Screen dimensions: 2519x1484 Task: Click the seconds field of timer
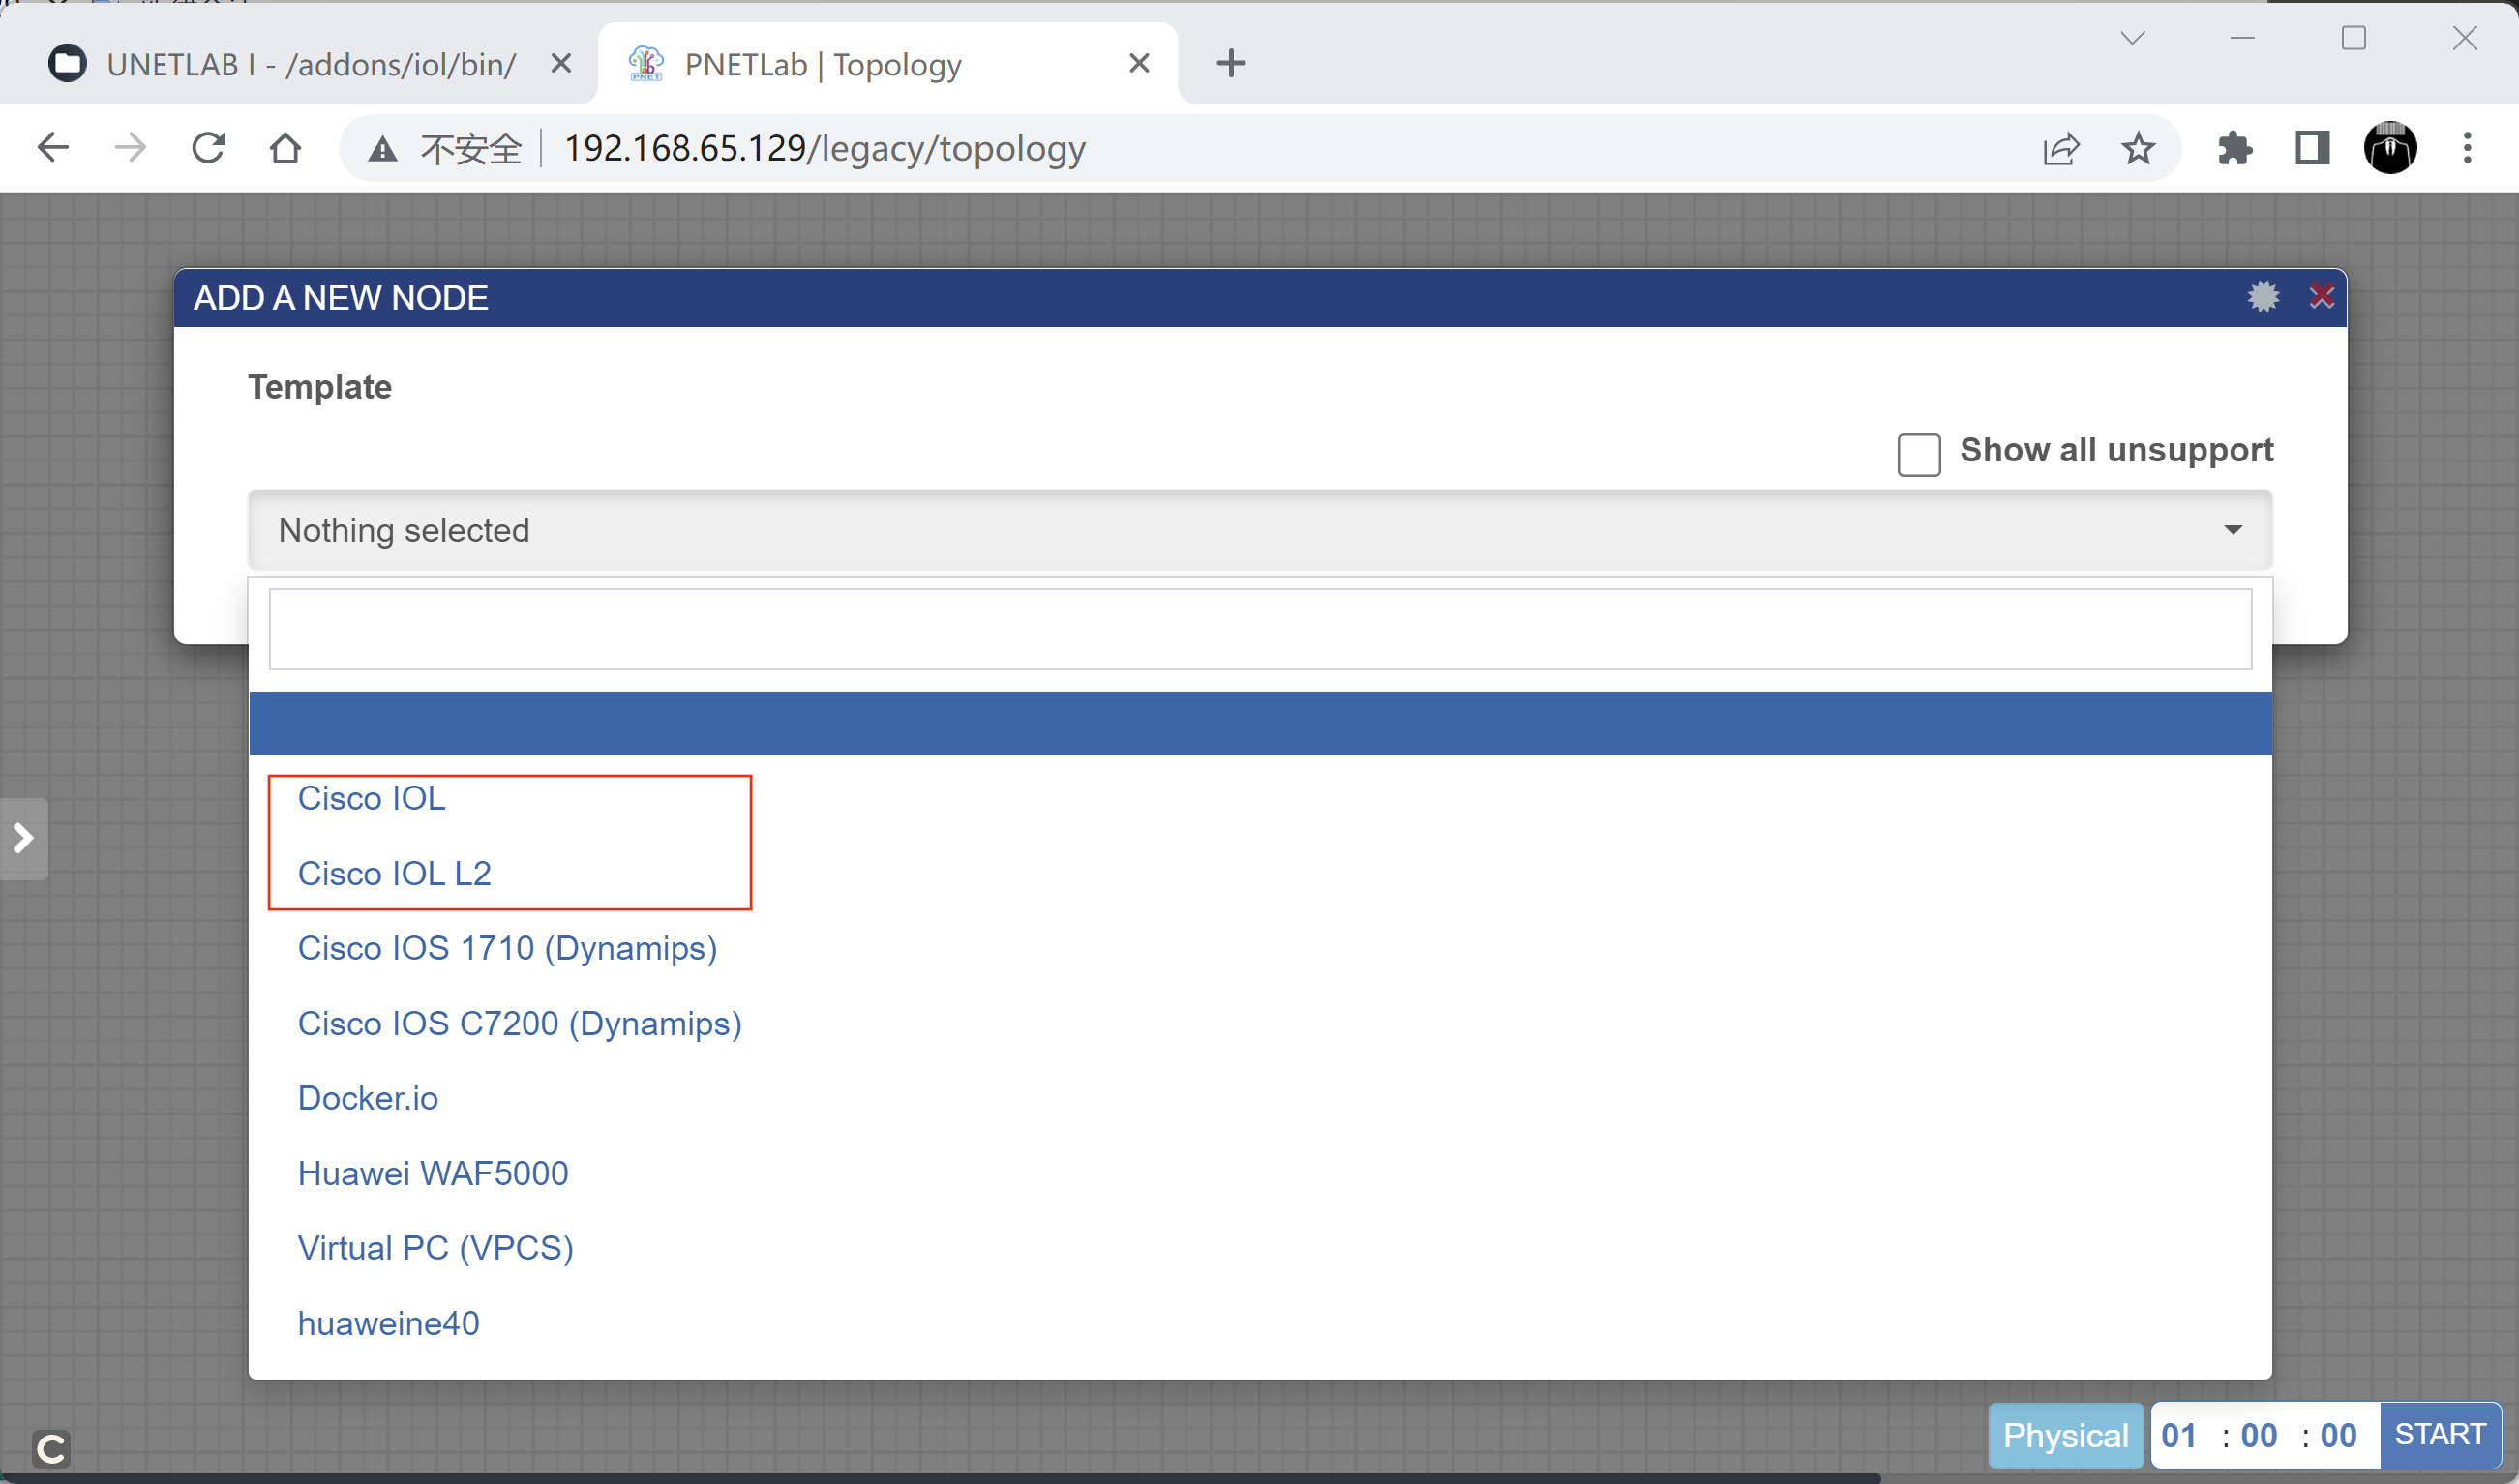click(x=2338, y=1435)
